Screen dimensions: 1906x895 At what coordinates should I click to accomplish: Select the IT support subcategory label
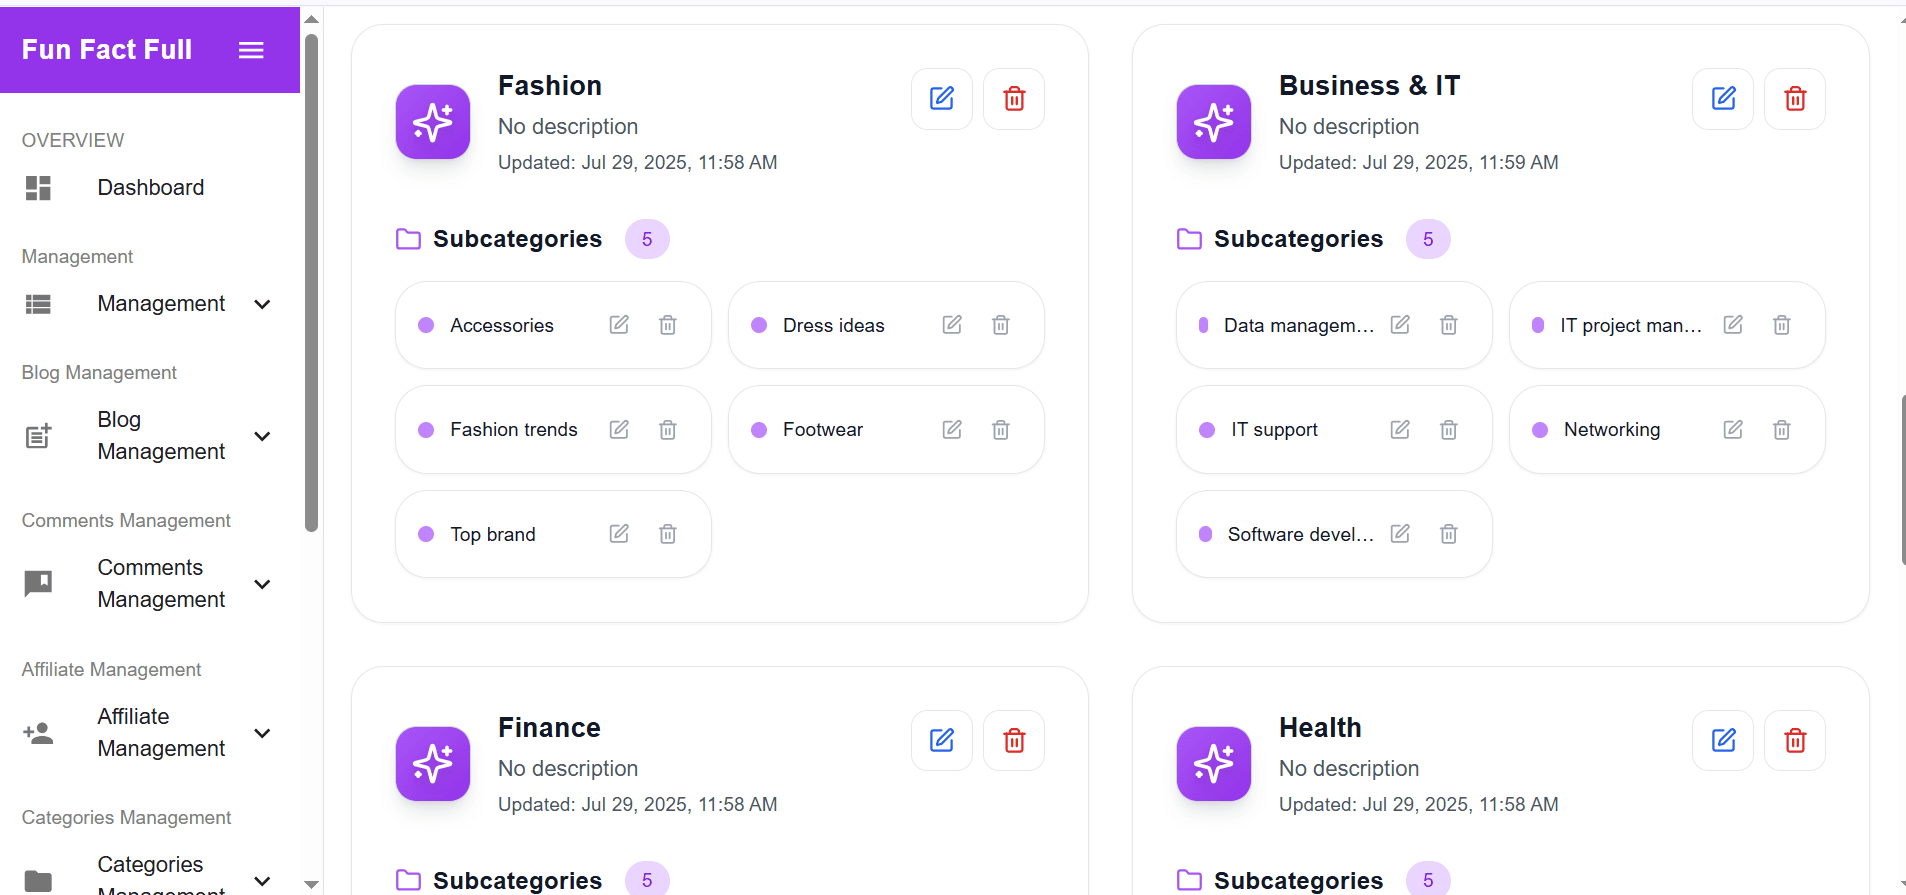click(x=1275, y=430)
